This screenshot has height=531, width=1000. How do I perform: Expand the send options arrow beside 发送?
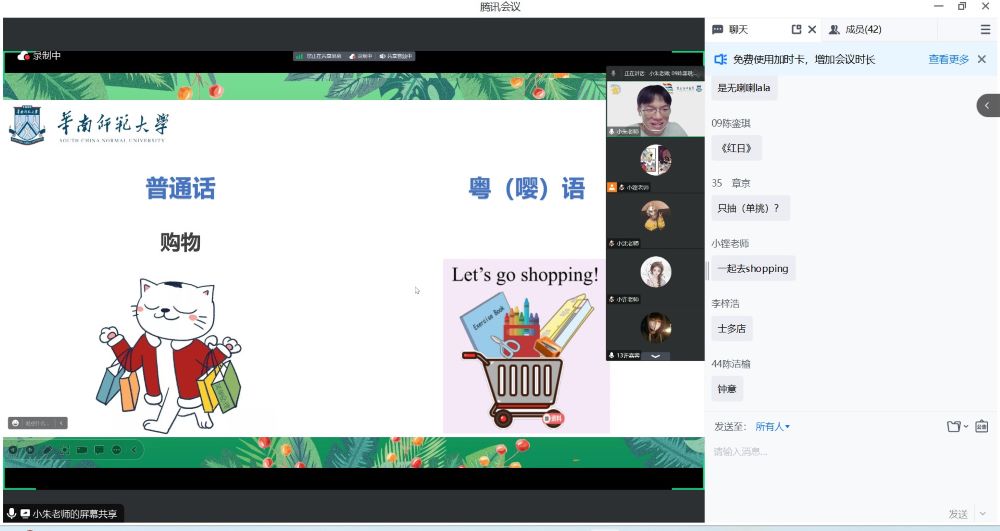coord(982,514)
